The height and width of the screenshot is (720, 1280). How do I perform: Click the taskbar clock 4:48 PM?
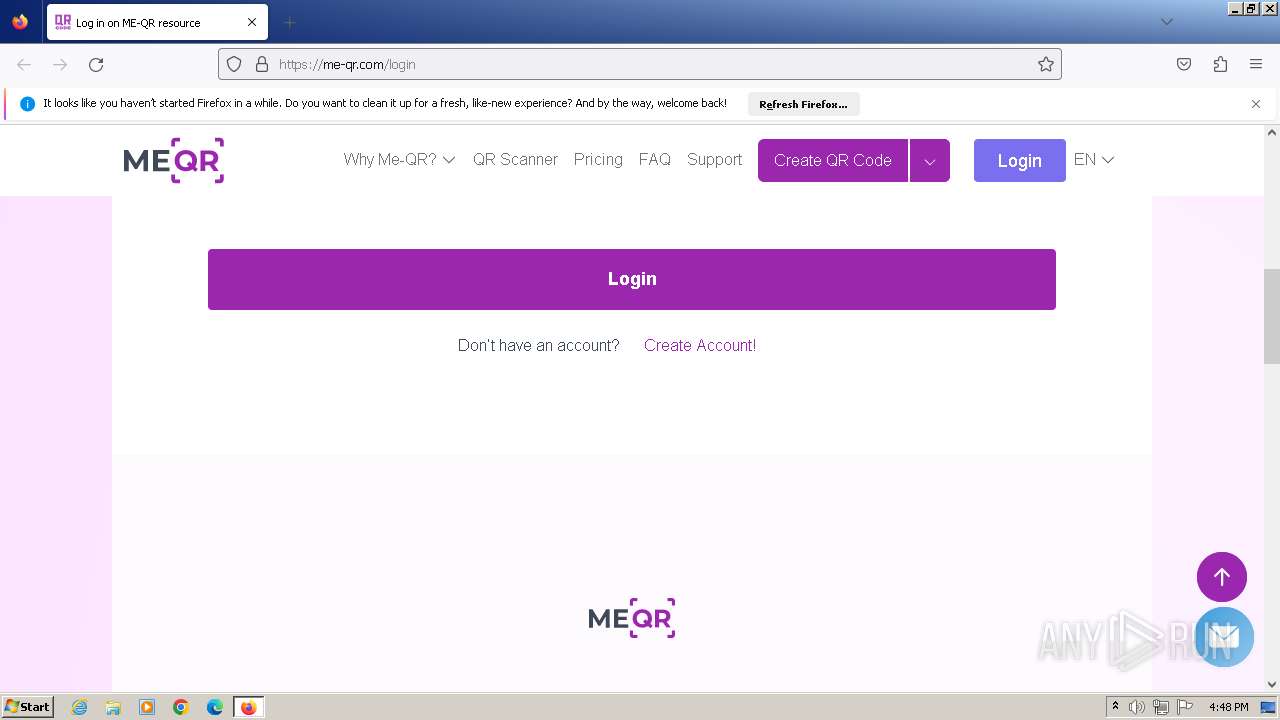point(1228,707)
